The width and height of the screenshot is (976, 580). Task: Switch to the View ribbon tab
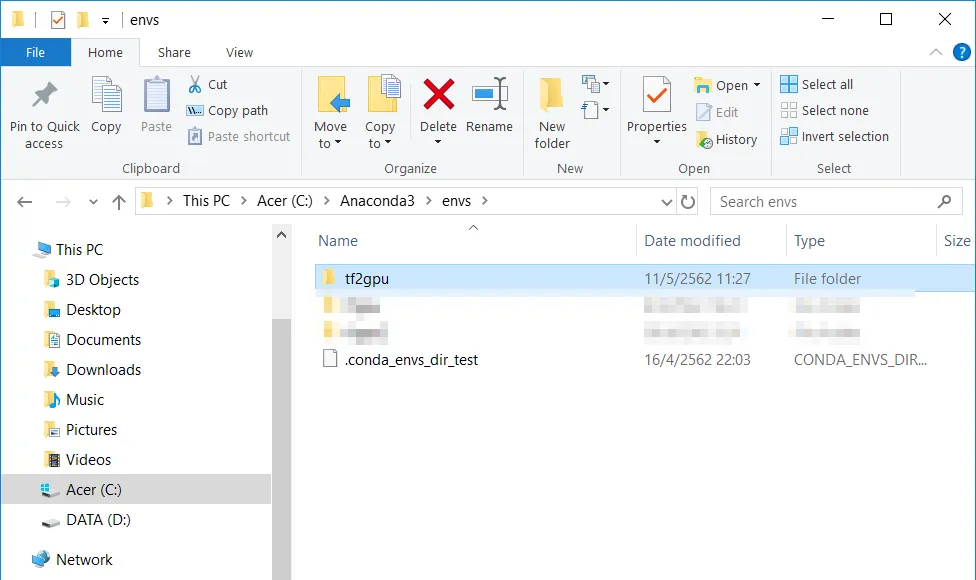240,52
